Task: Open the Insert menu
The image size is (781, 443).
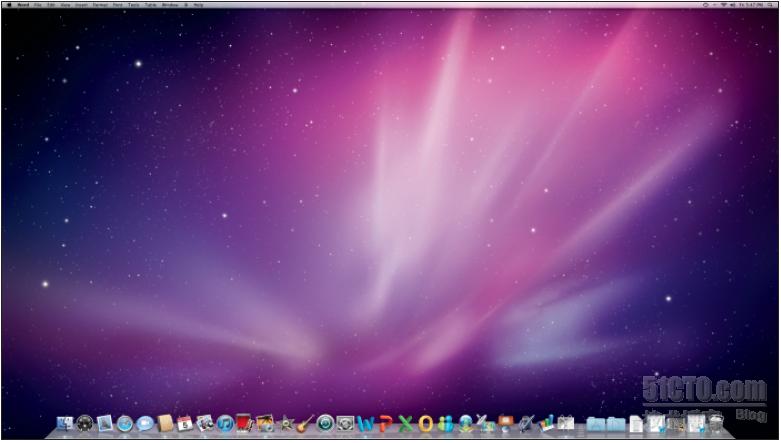Action: (81, 5)
